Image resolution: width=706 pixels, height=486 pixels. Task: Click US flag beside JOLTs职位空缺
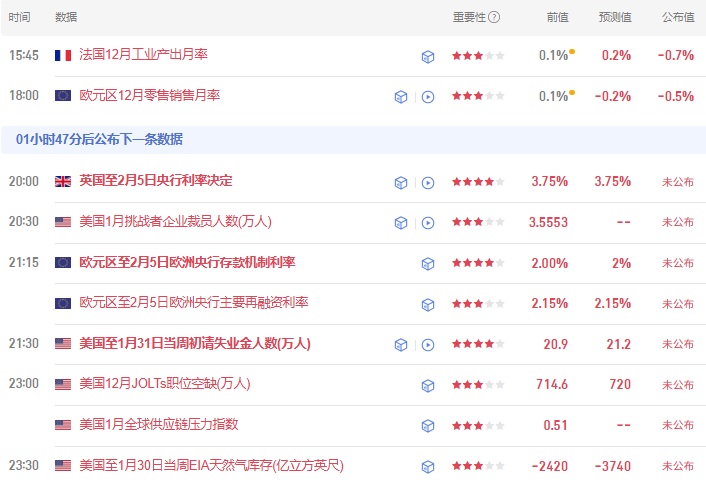point(63,384)
